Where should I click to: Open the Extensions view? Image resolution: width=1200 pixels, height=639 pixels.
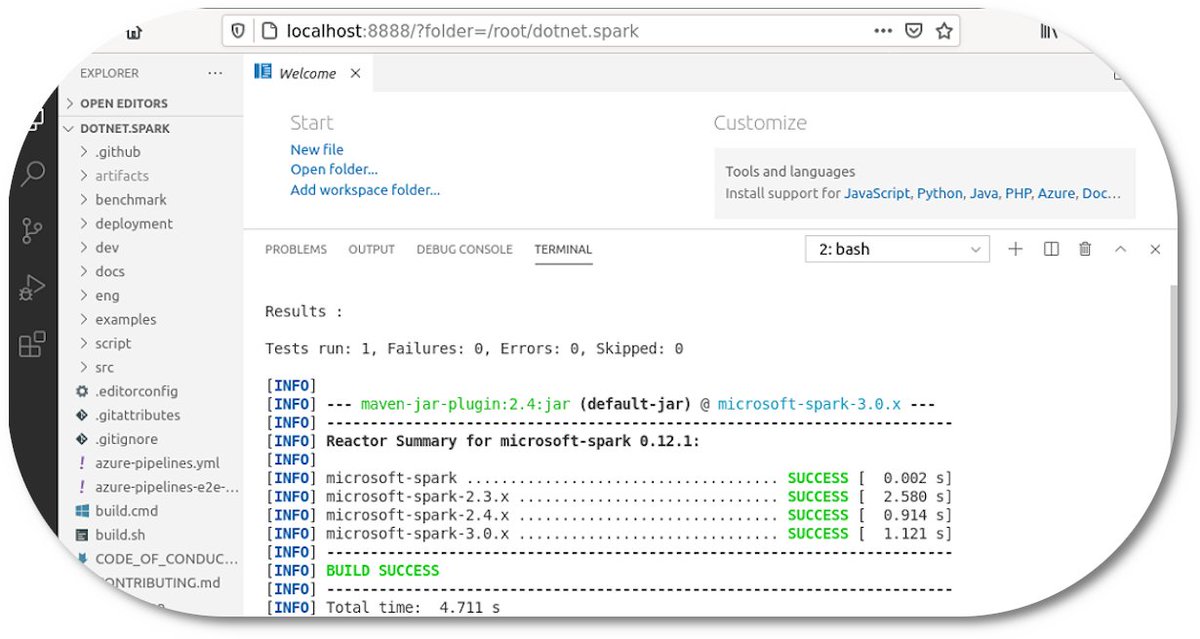[32, 345]
